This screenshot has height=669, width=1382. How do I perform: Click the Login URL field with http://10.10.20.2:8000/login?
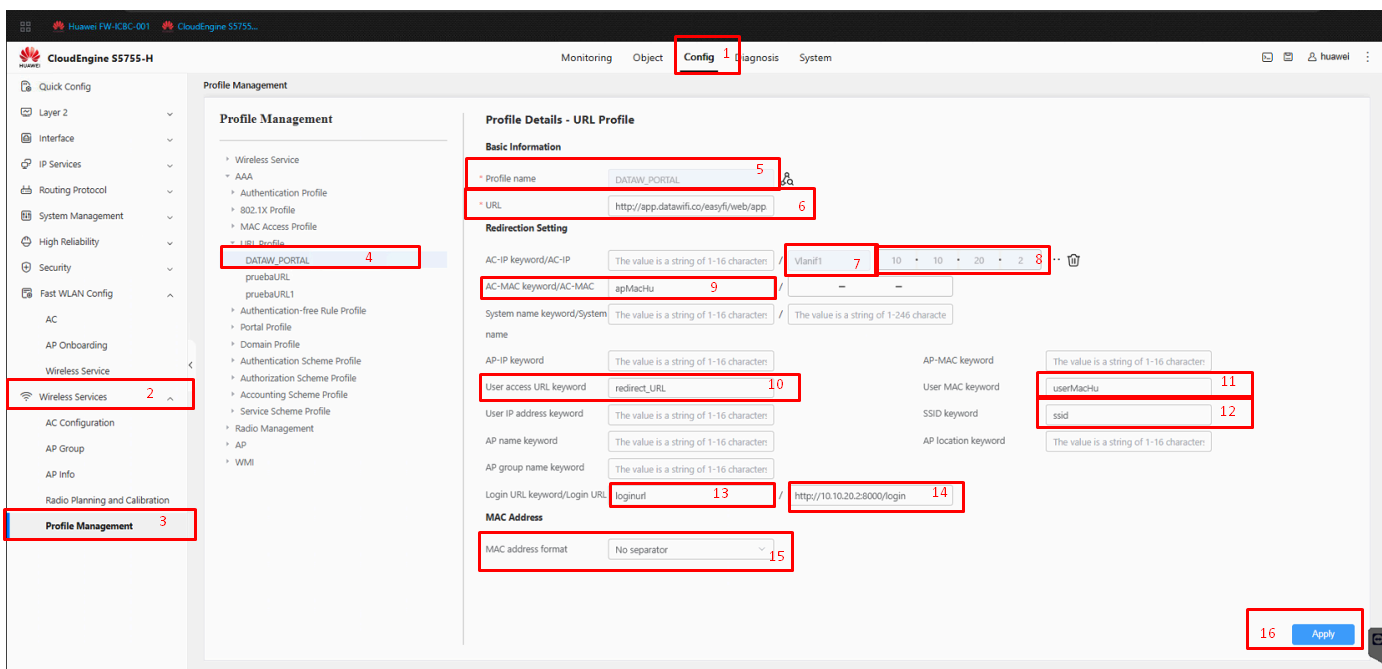(870, 495)
